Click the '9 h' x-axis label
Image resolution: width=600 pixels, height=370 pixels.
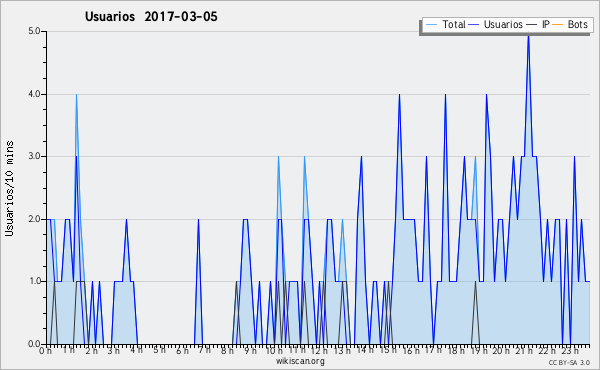point(250,351)
